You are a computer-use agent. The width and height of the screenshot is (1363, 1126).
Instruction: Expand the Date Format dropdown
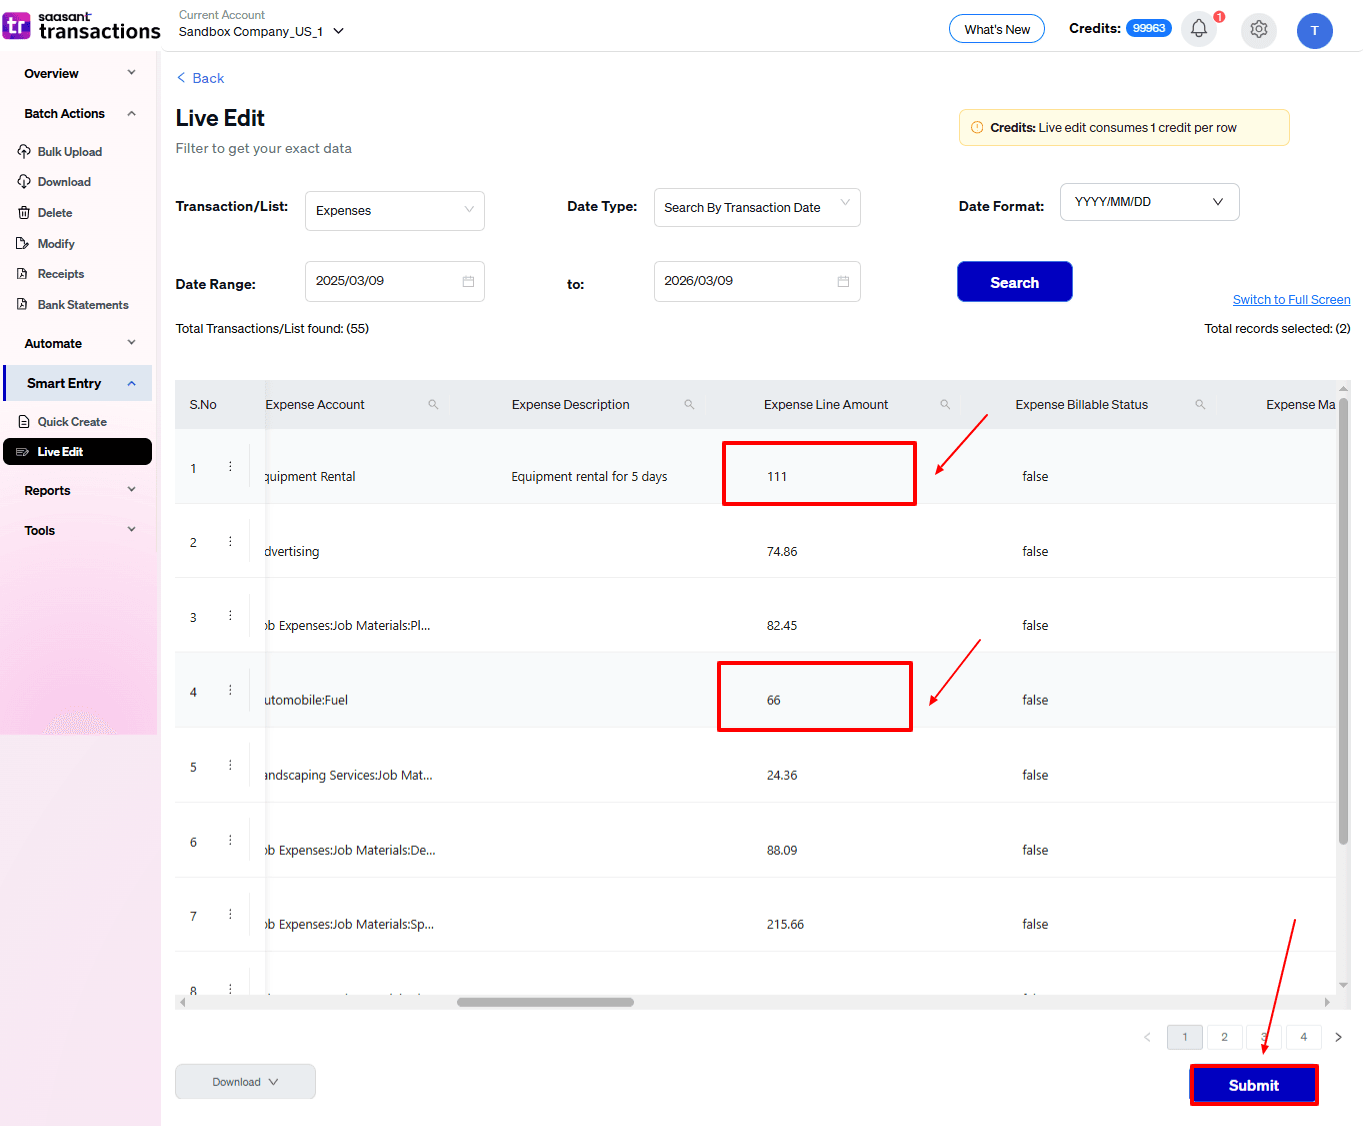point(1148,202)
